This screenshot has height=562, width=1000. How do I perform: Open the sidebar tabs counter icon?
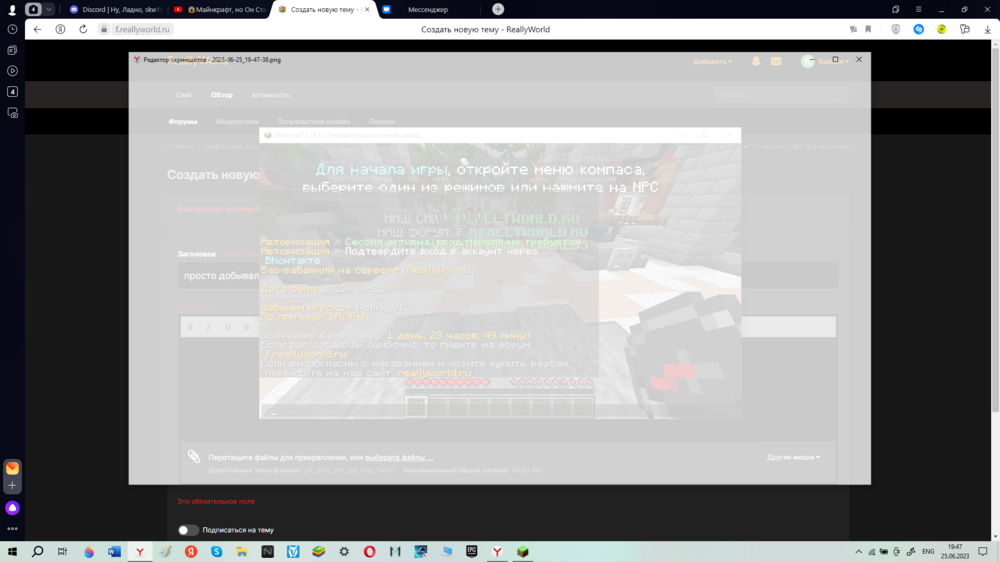12,92
